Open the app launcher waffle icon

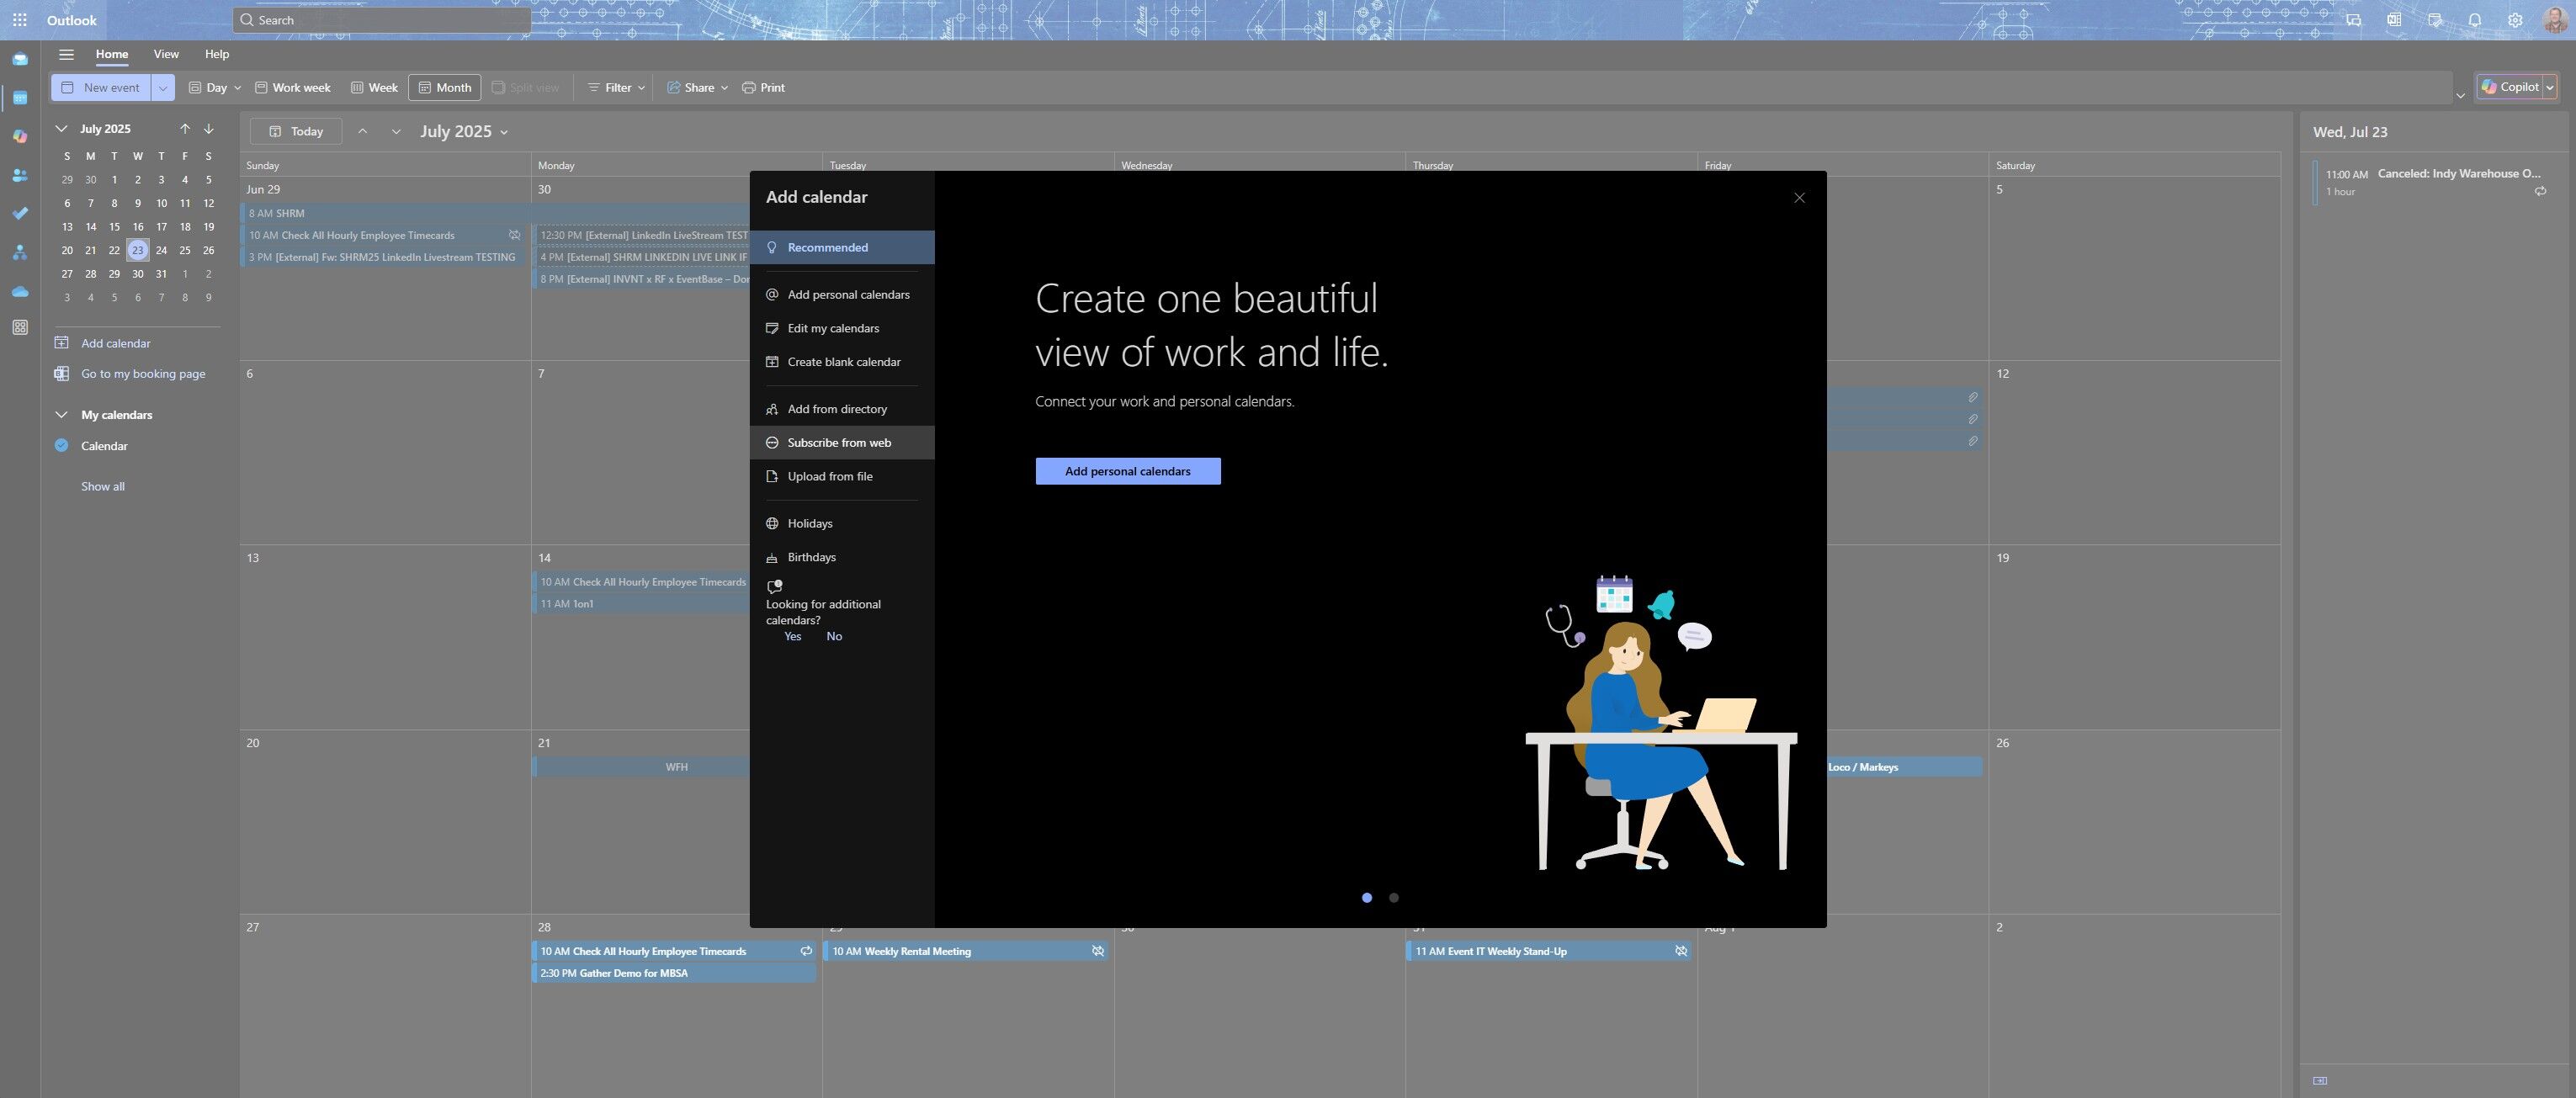(x=19, y=20)
